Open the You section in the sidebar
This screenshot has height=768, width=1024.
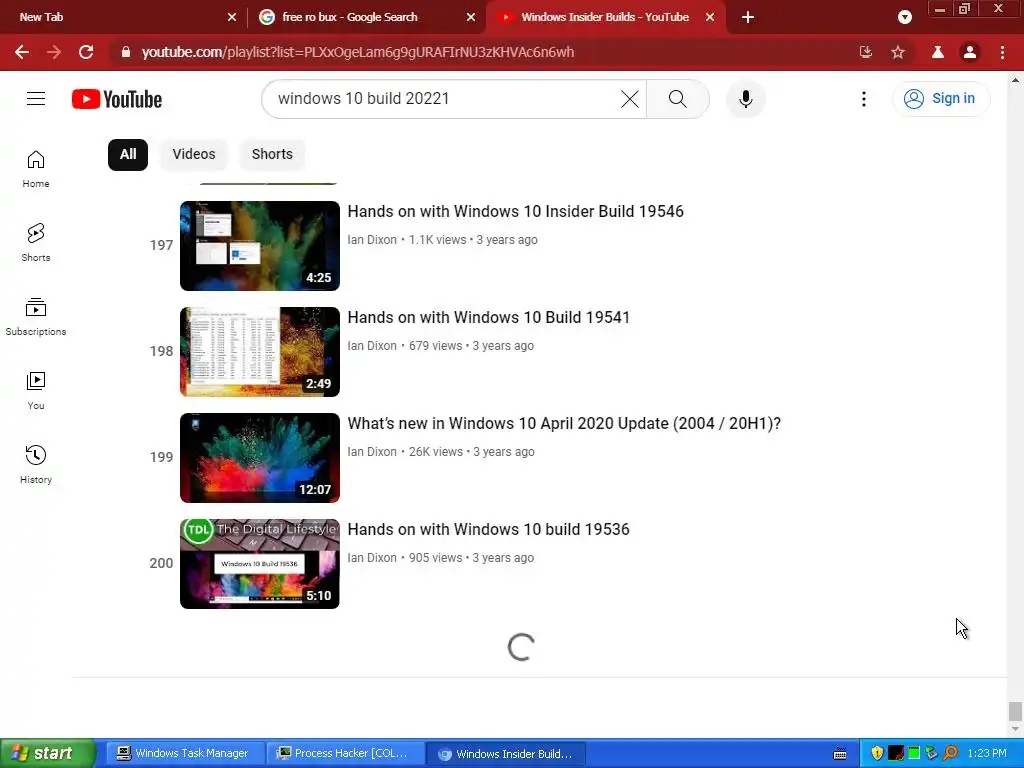pos(36,391)
